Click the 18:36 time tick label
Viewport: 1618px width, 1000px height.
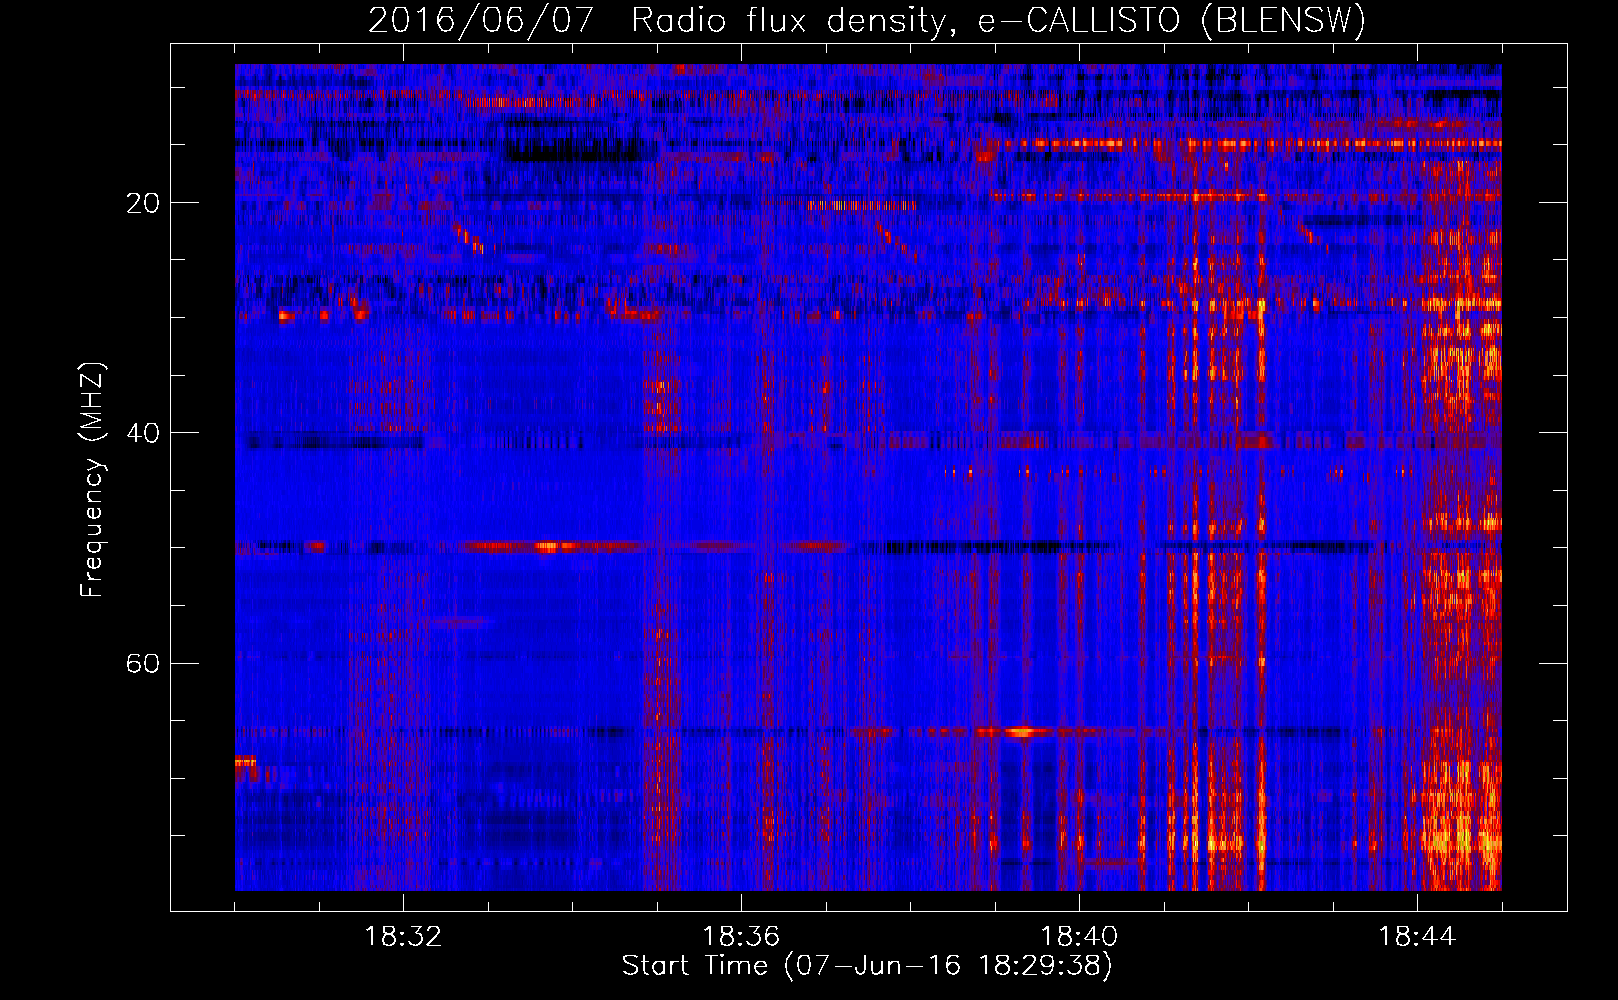[741, 937]
